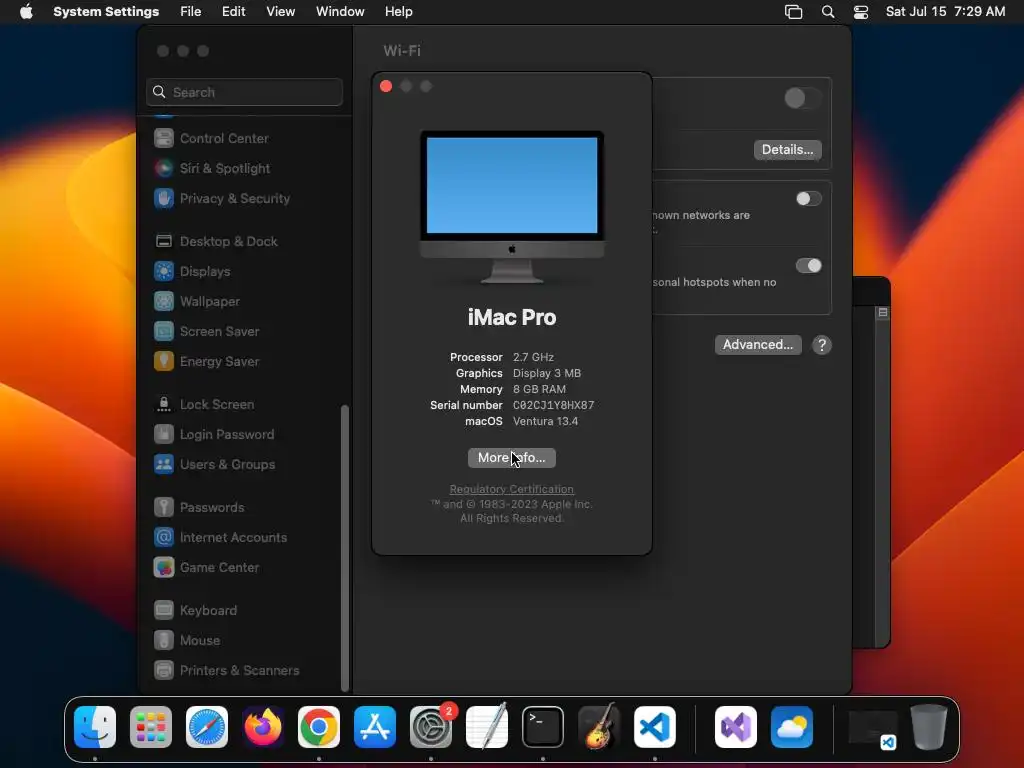Select Wallpaper sidebar icon

pos(164,302)
